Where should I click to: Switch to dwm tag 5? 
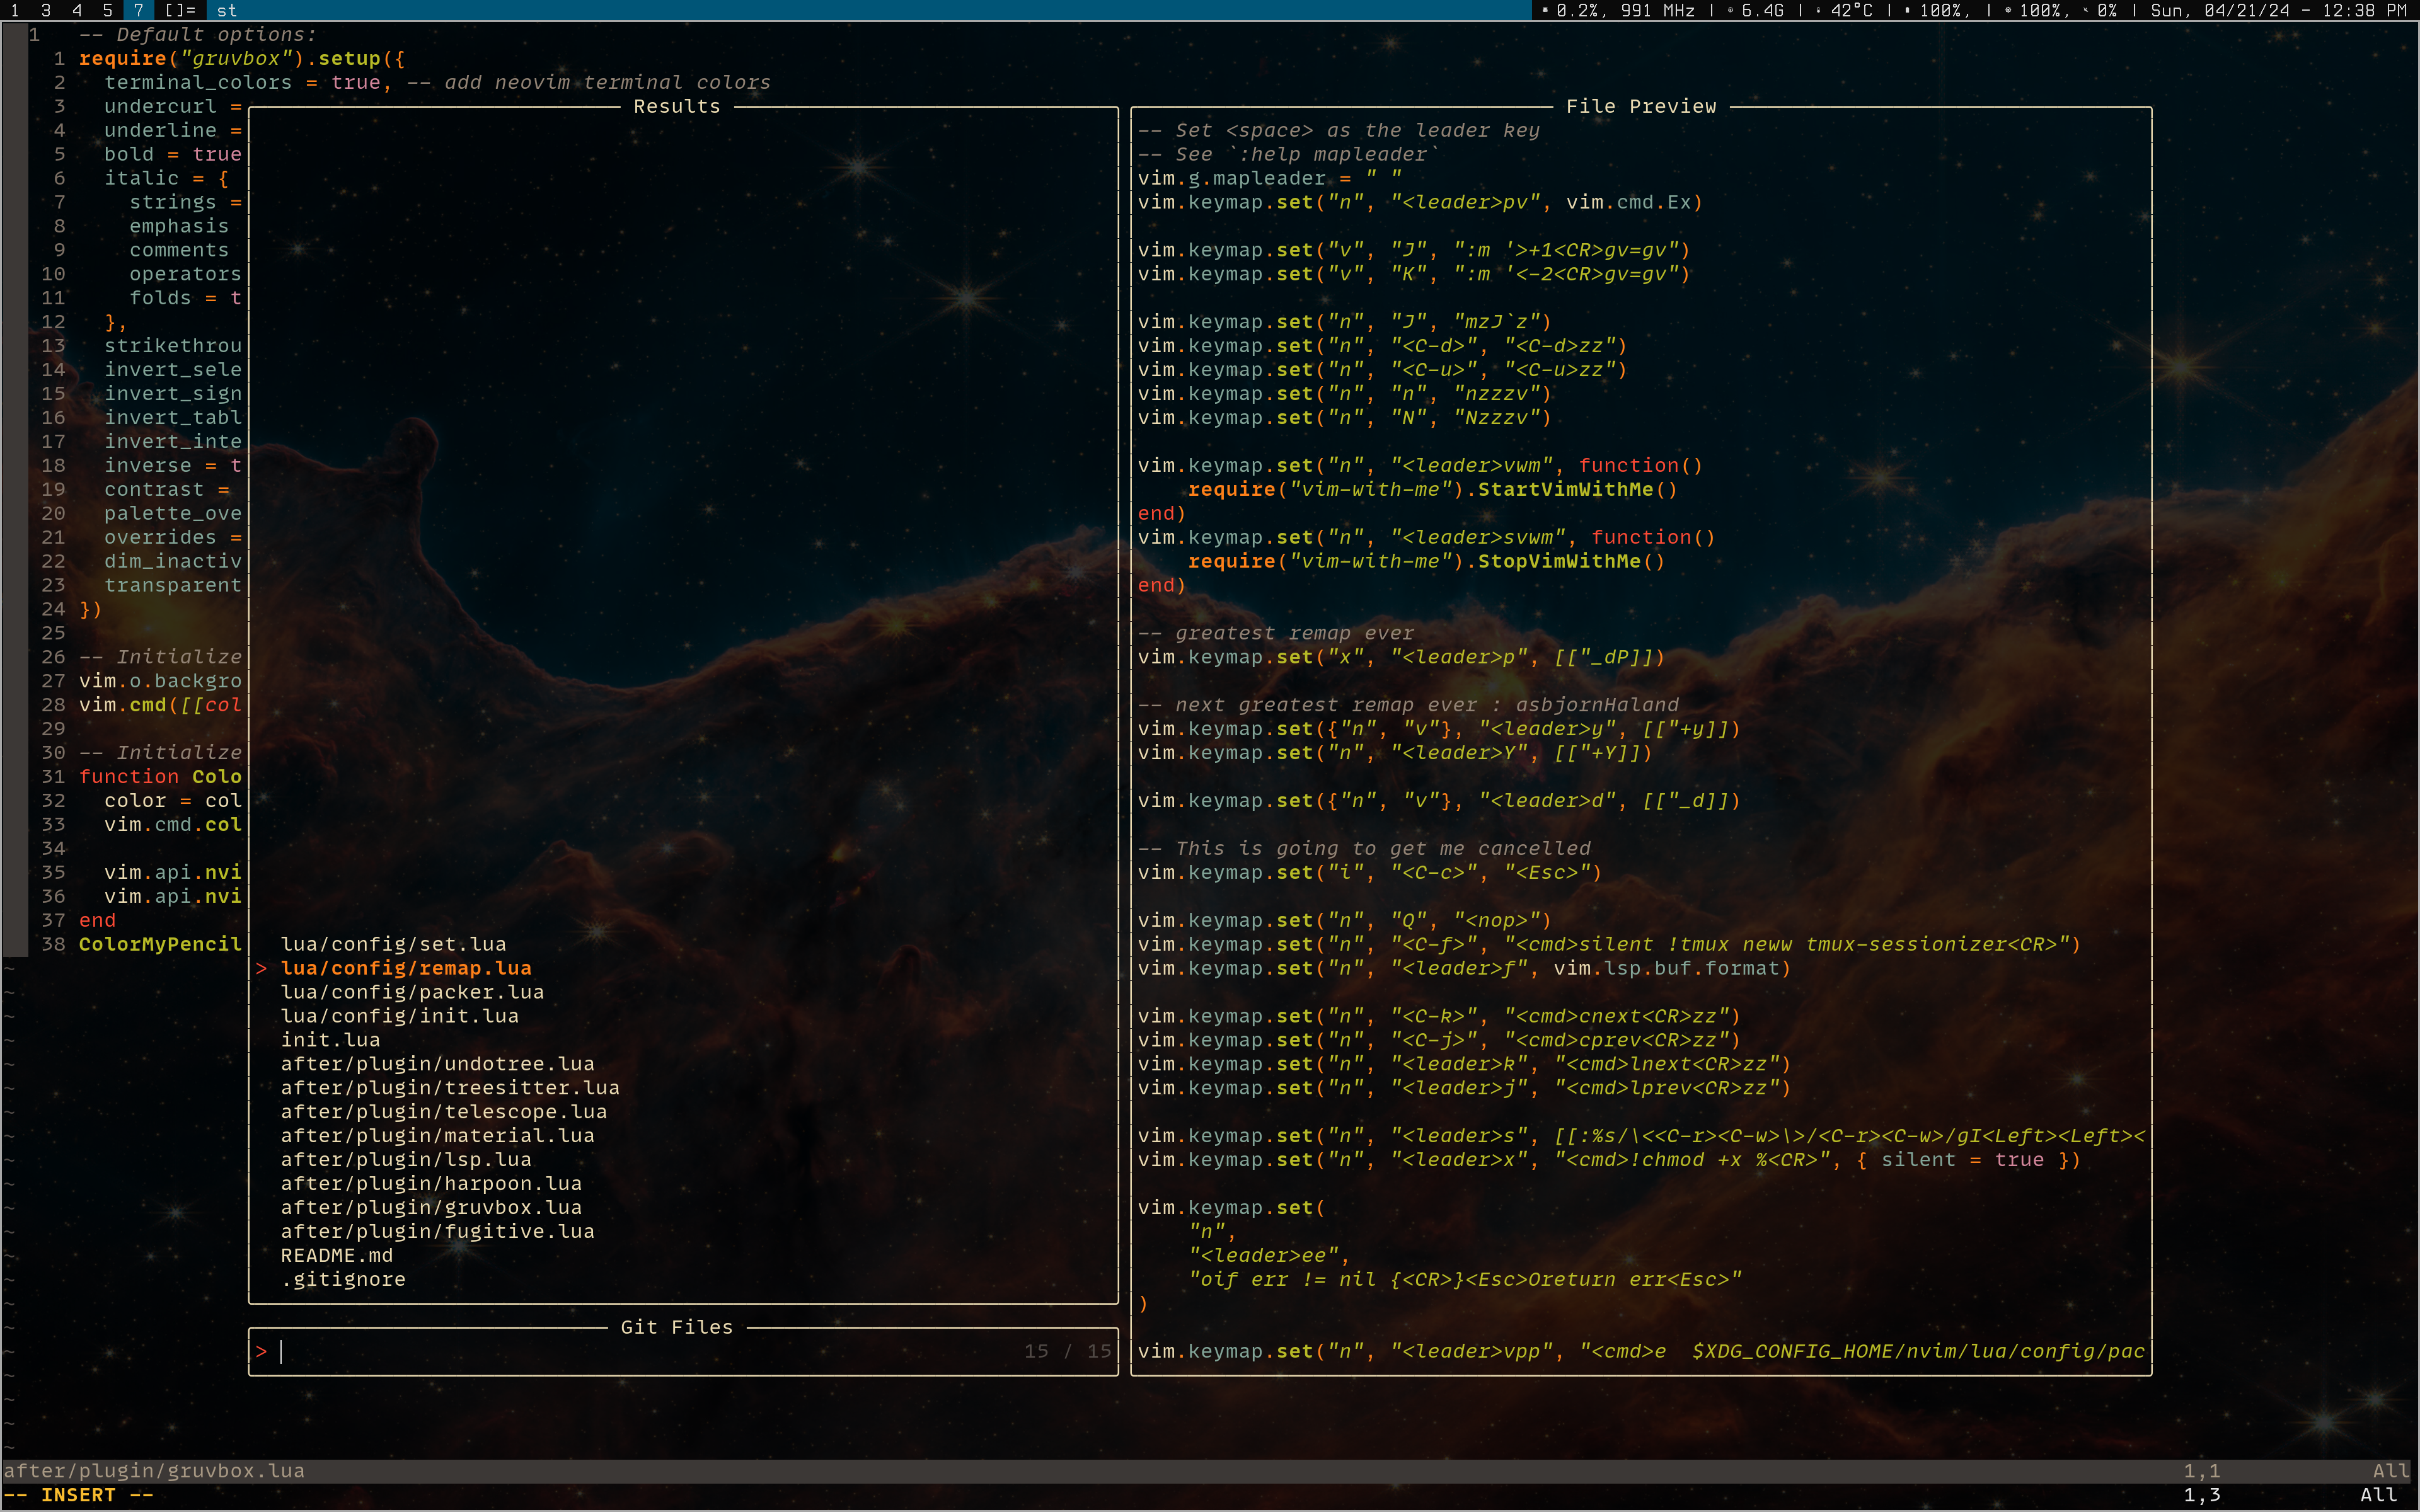(108, 10)
